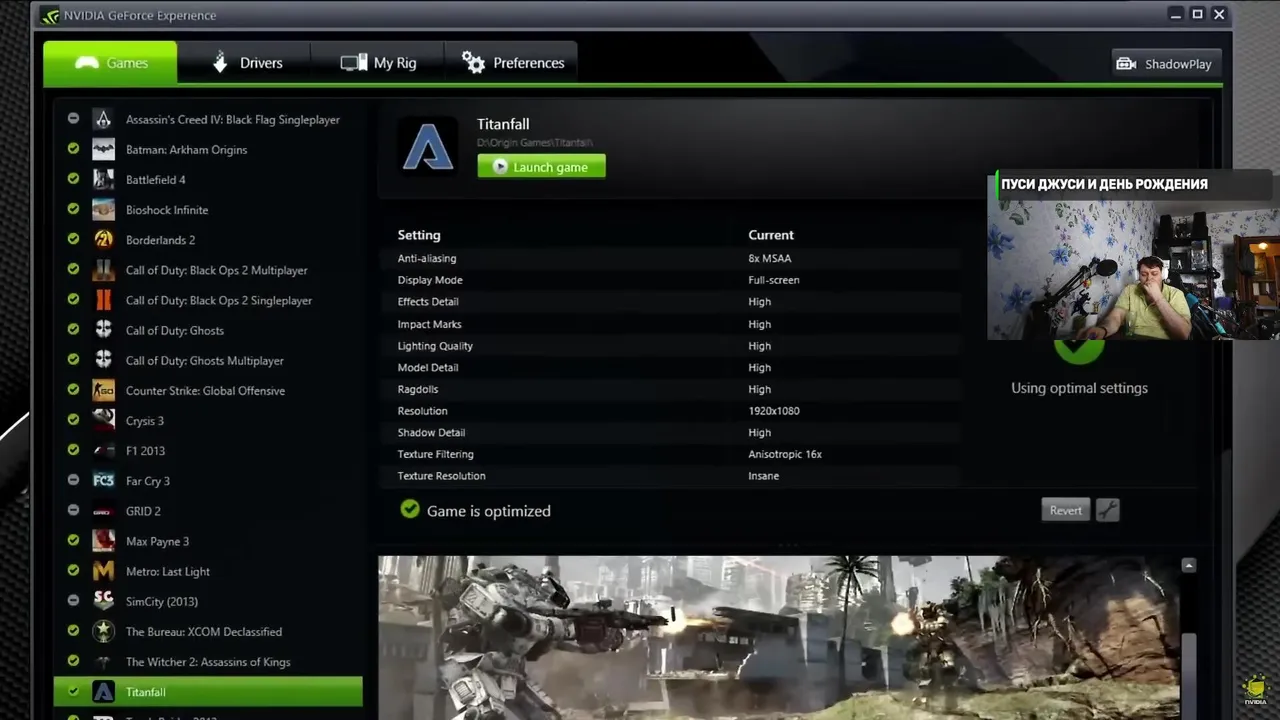
Task: Click the Counter Strike GO icon
Action: pyautogui.click(x=103, y=390)
